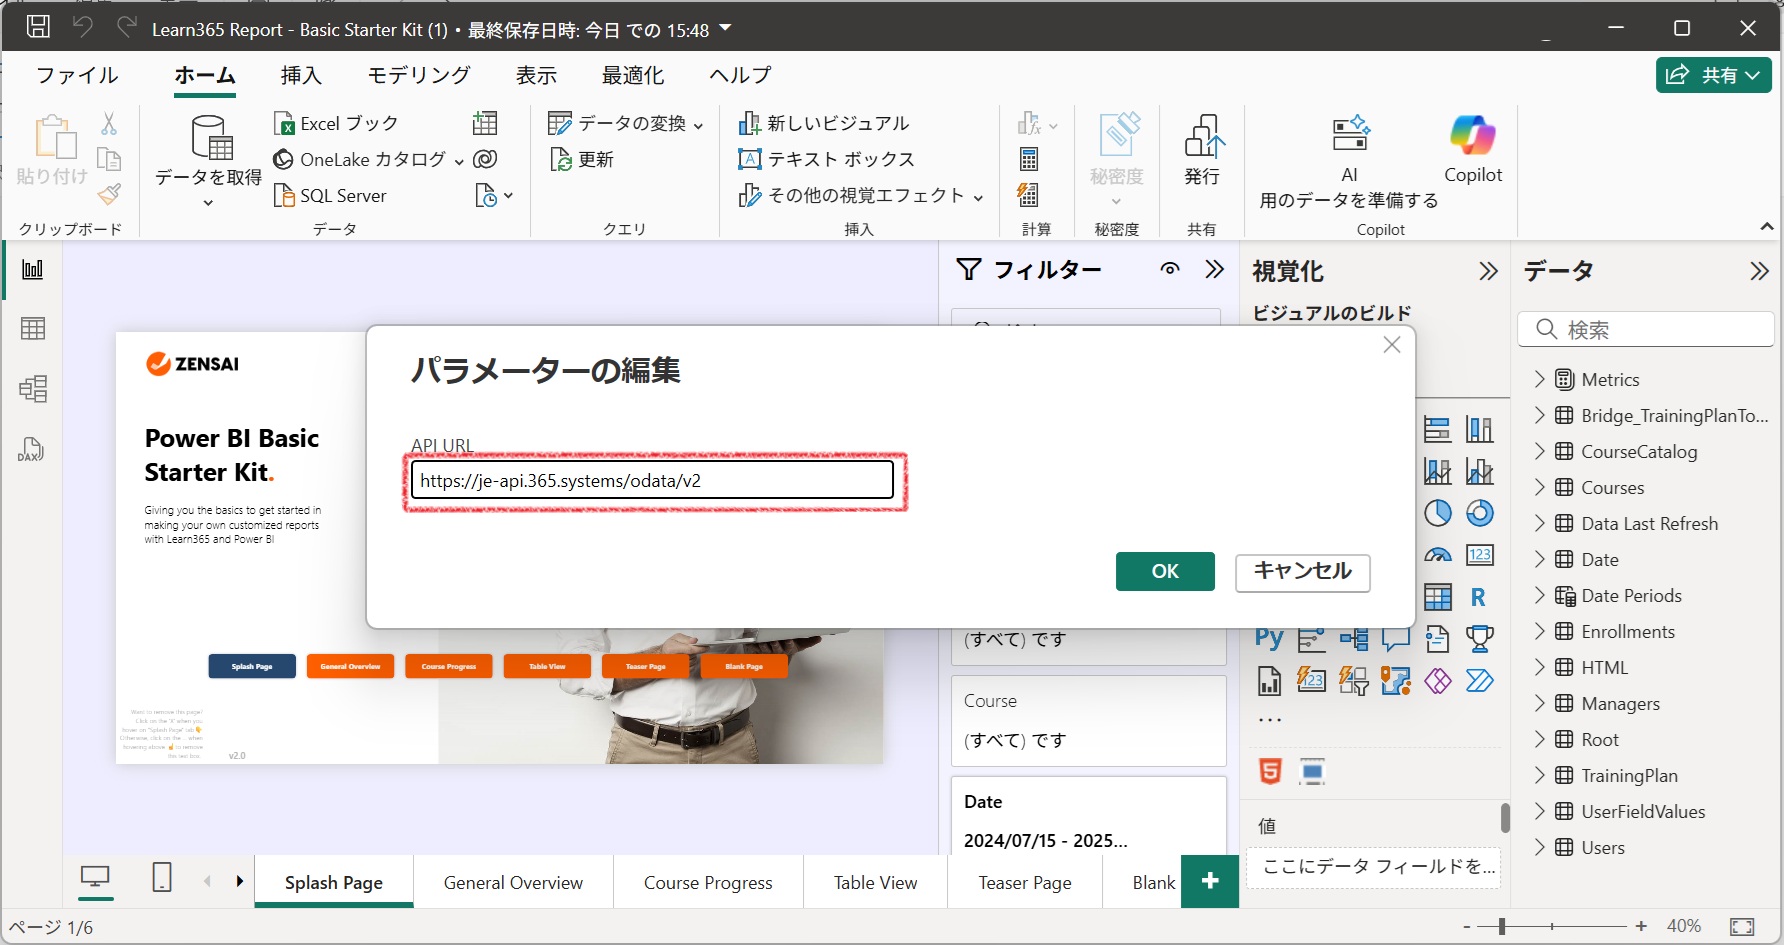The width and height of the screenshot is (1784, 945).
Task: Open the General Overview page tab
Action: click(513, 882)
